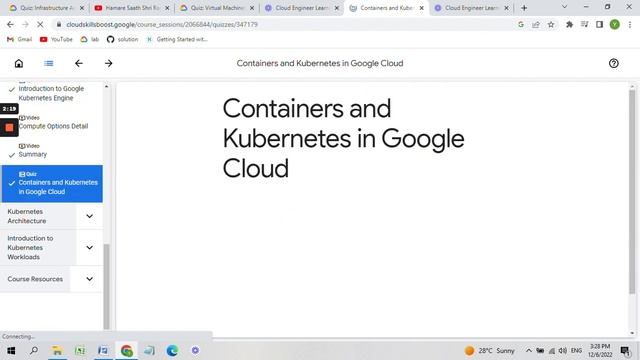640x360 pixels.
Task: Expand Course Resources section
Action: [89, 279]
